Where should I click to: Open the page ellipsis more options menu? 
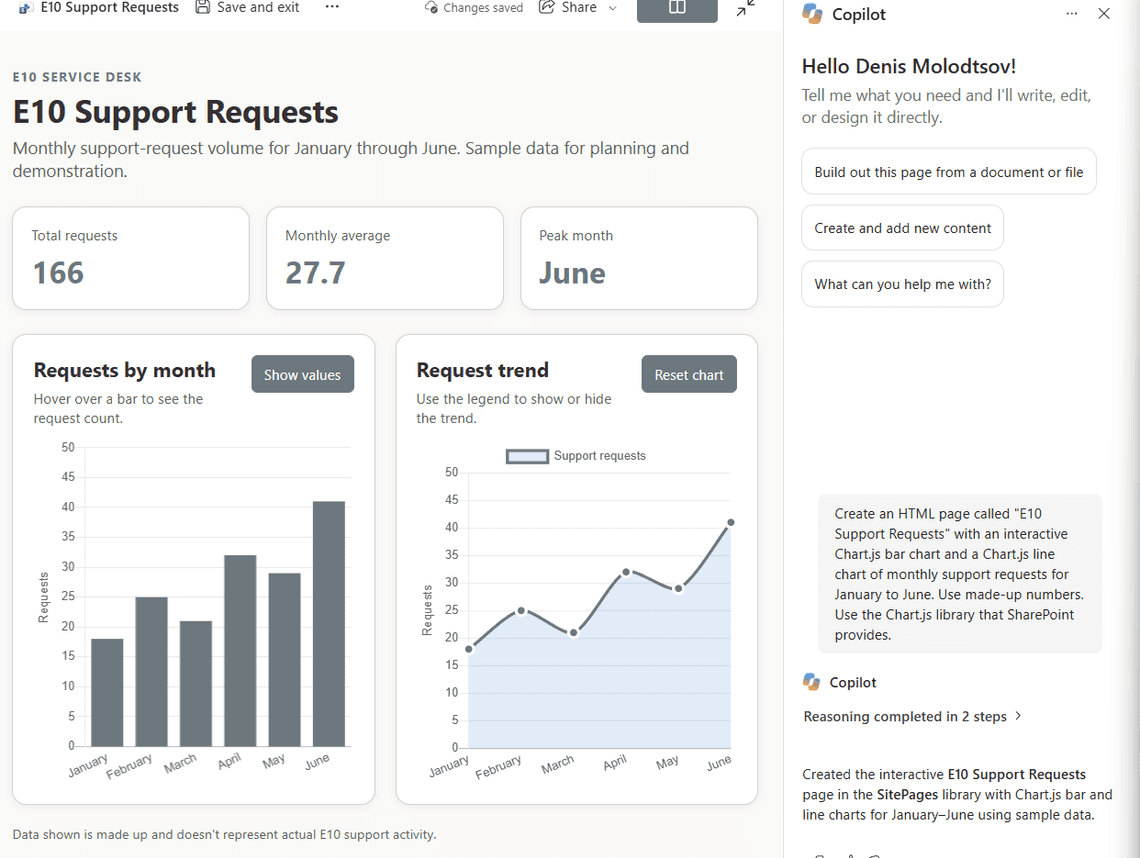(332, 7)
